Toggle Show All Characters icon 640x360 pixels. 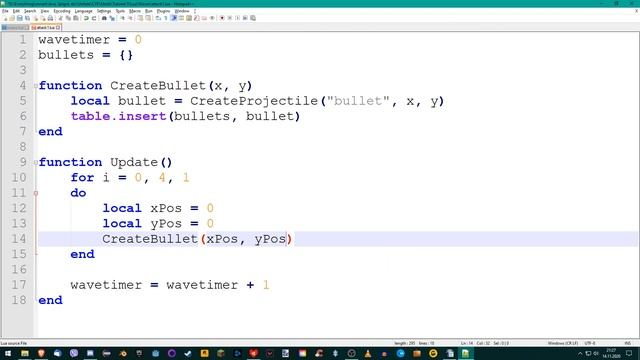tap(166, 18)
